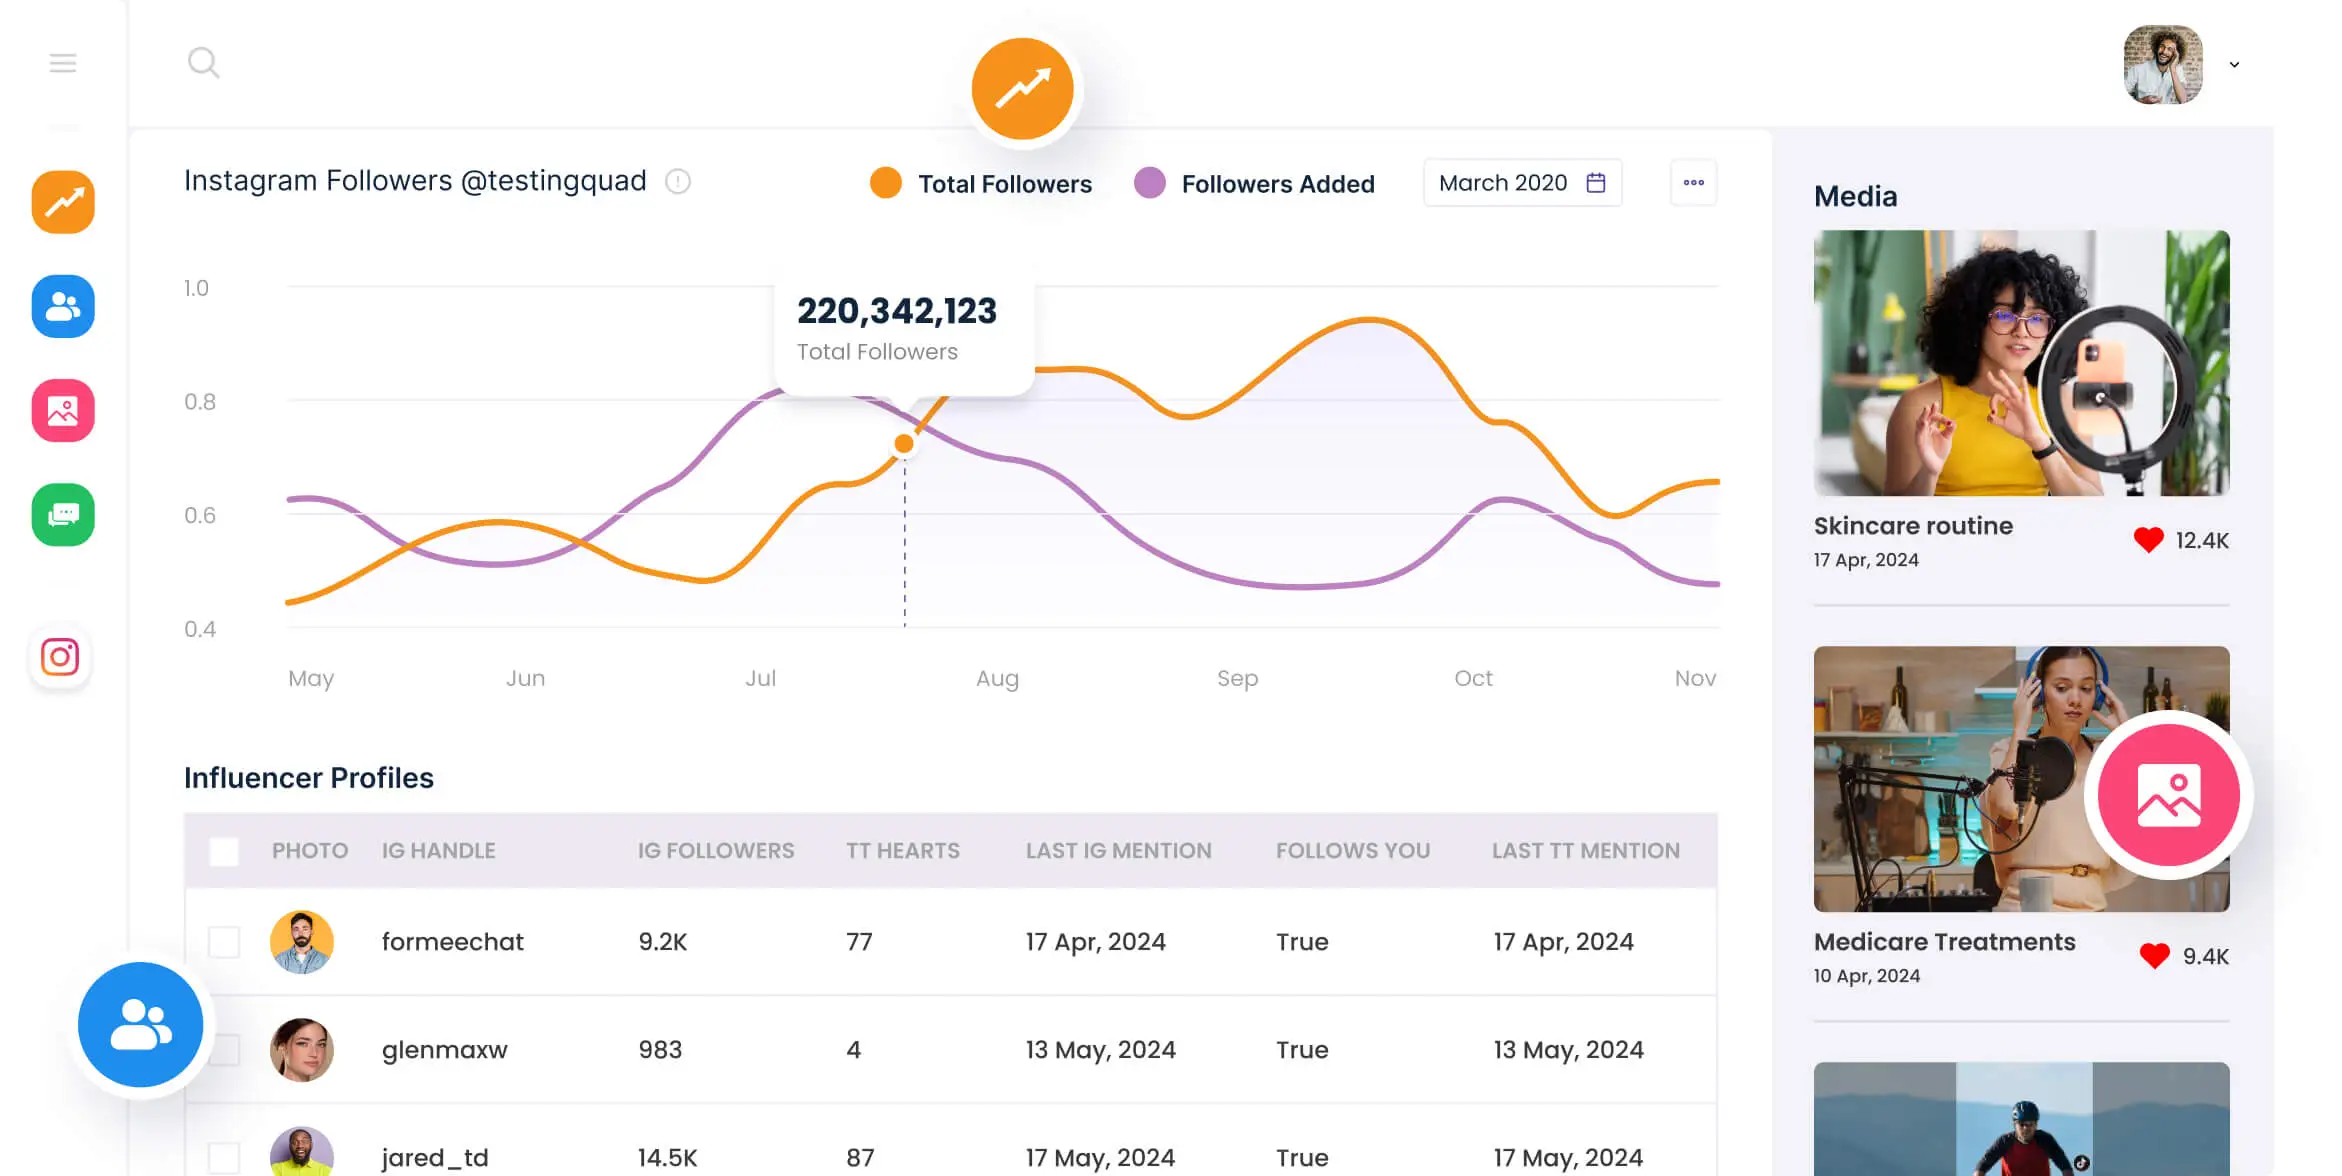
Task: Click orange data point on chart
Action: pyautogui.click(x=904, y=443)
